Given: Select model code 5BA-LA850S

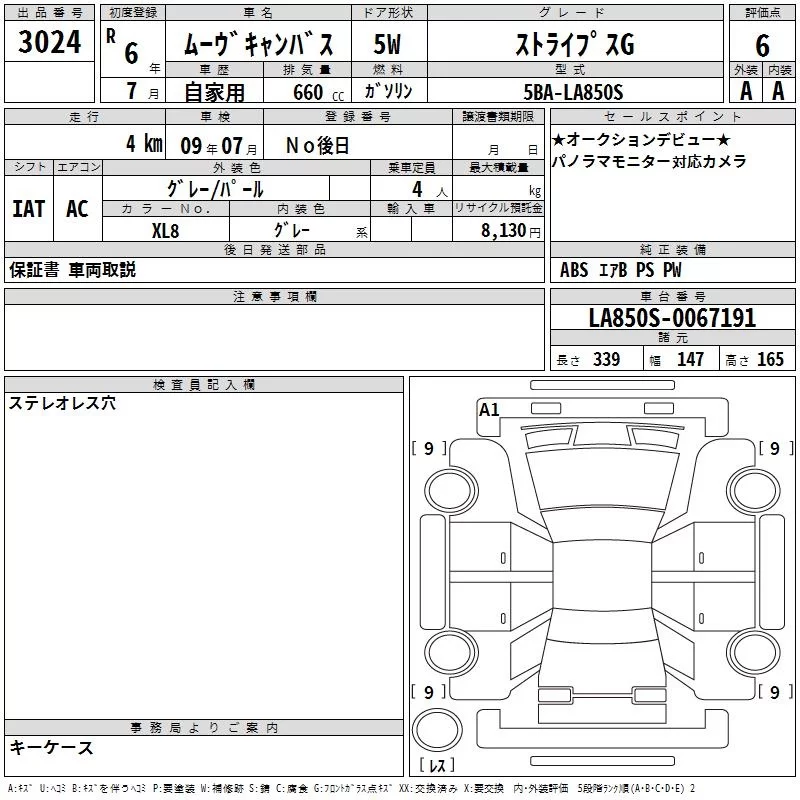Looking at the screenshot, I should [573, 92].
